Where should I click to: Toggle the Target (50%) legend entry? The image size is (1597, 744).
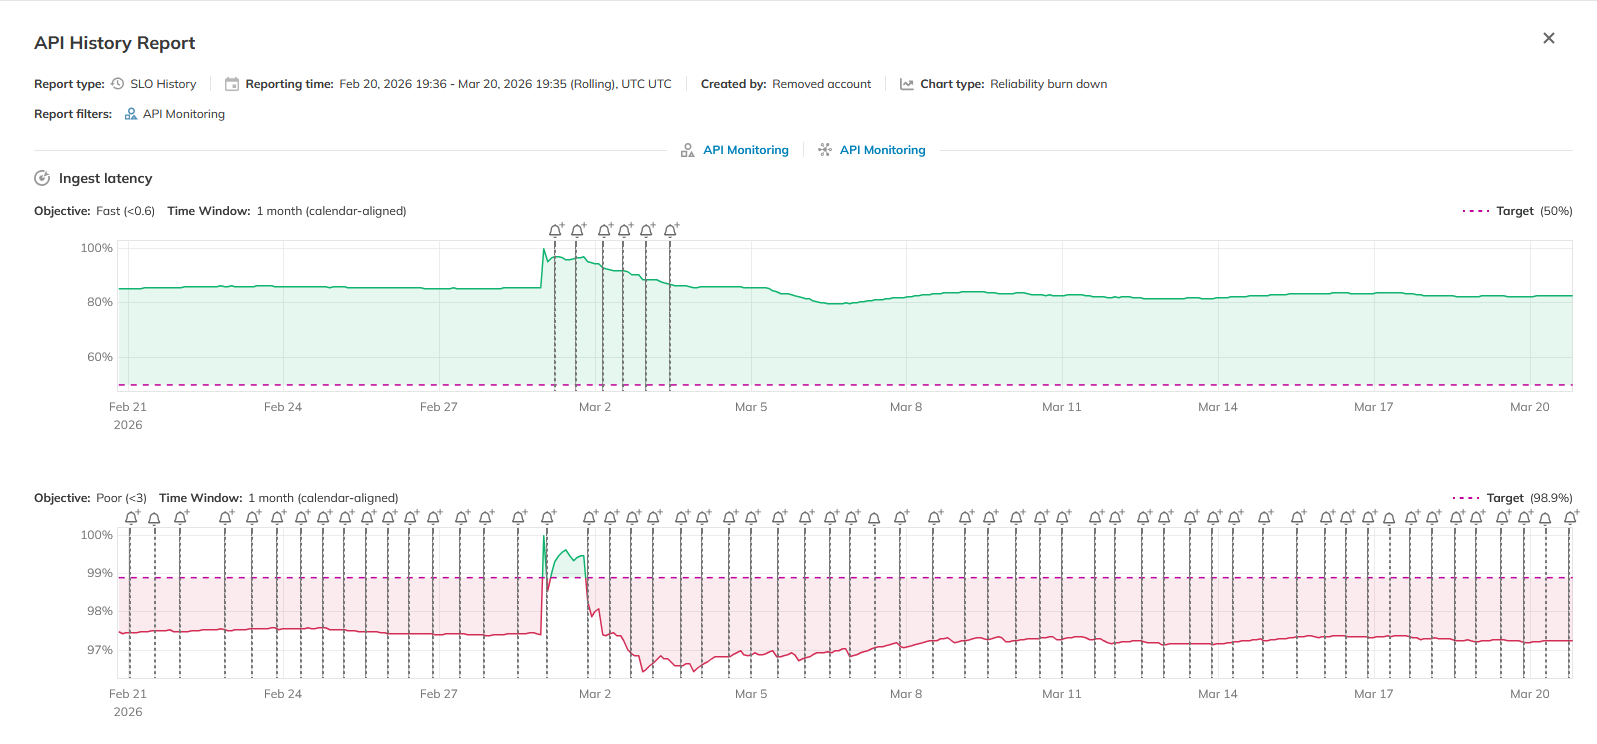coord(1517,211)
